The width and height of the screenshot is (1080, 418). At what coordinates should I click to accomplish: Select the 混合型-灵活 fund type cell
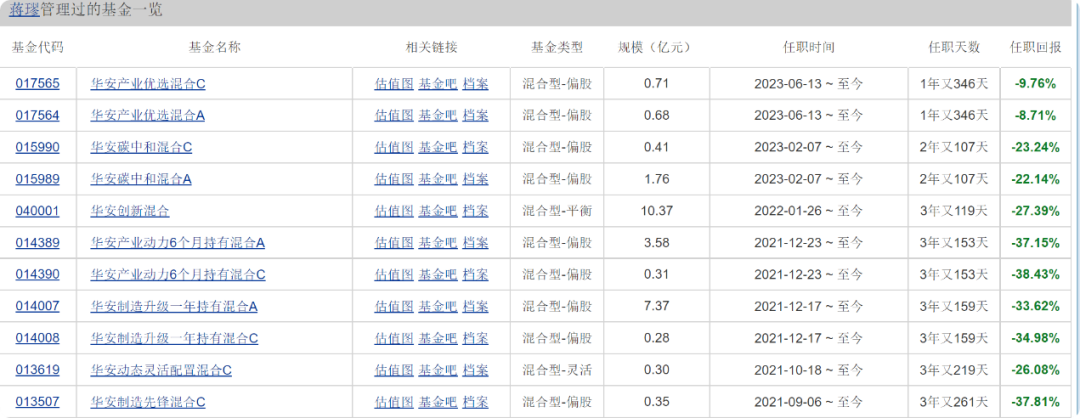557,370
